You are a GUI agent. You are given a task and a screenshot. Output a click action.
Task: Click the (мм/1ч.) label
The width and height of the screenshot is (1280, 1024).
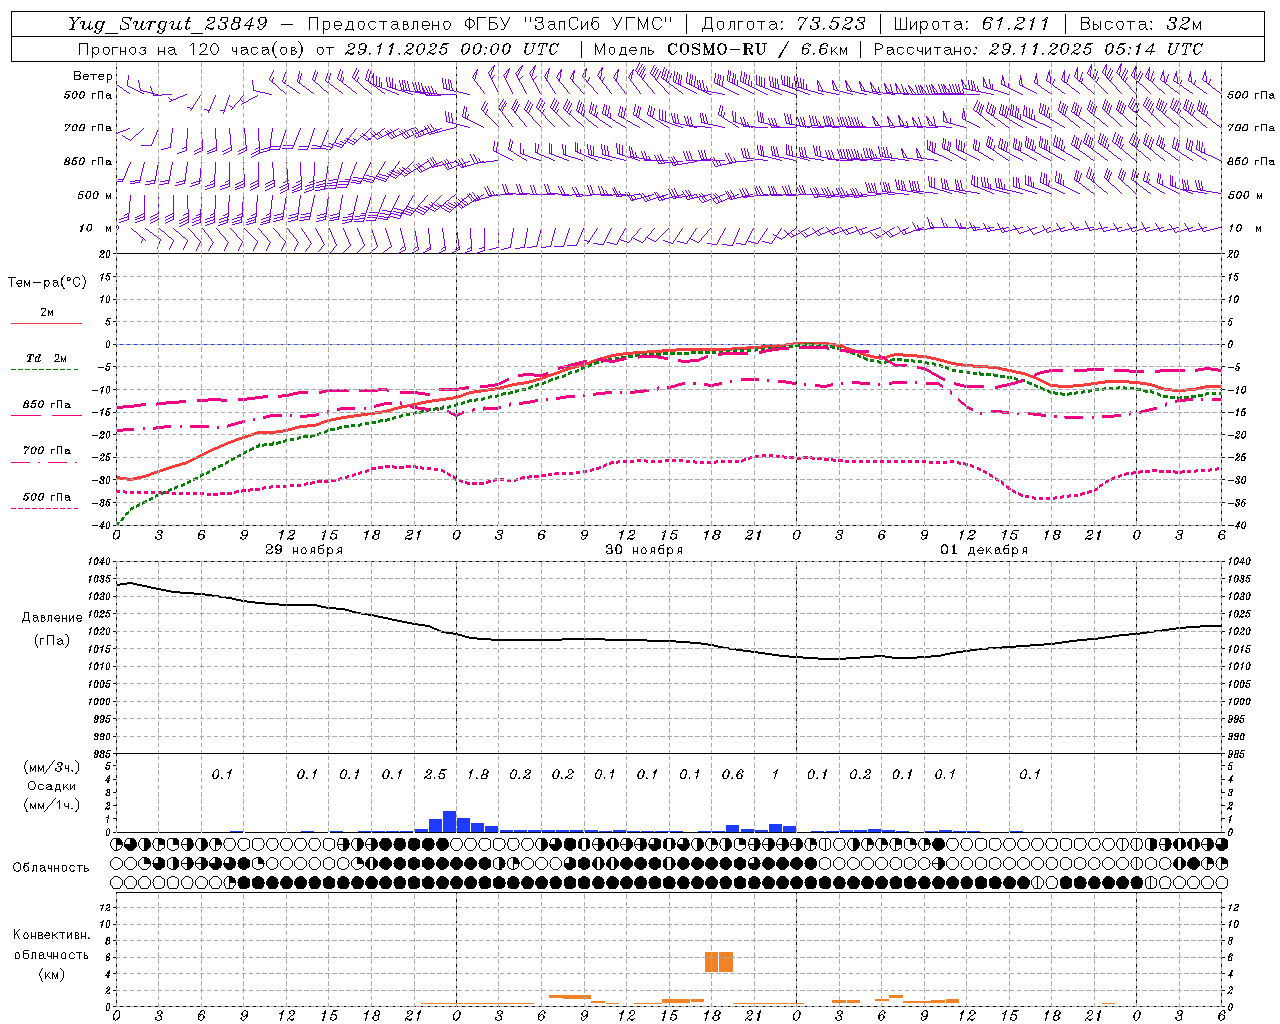[x=52, y=805]
